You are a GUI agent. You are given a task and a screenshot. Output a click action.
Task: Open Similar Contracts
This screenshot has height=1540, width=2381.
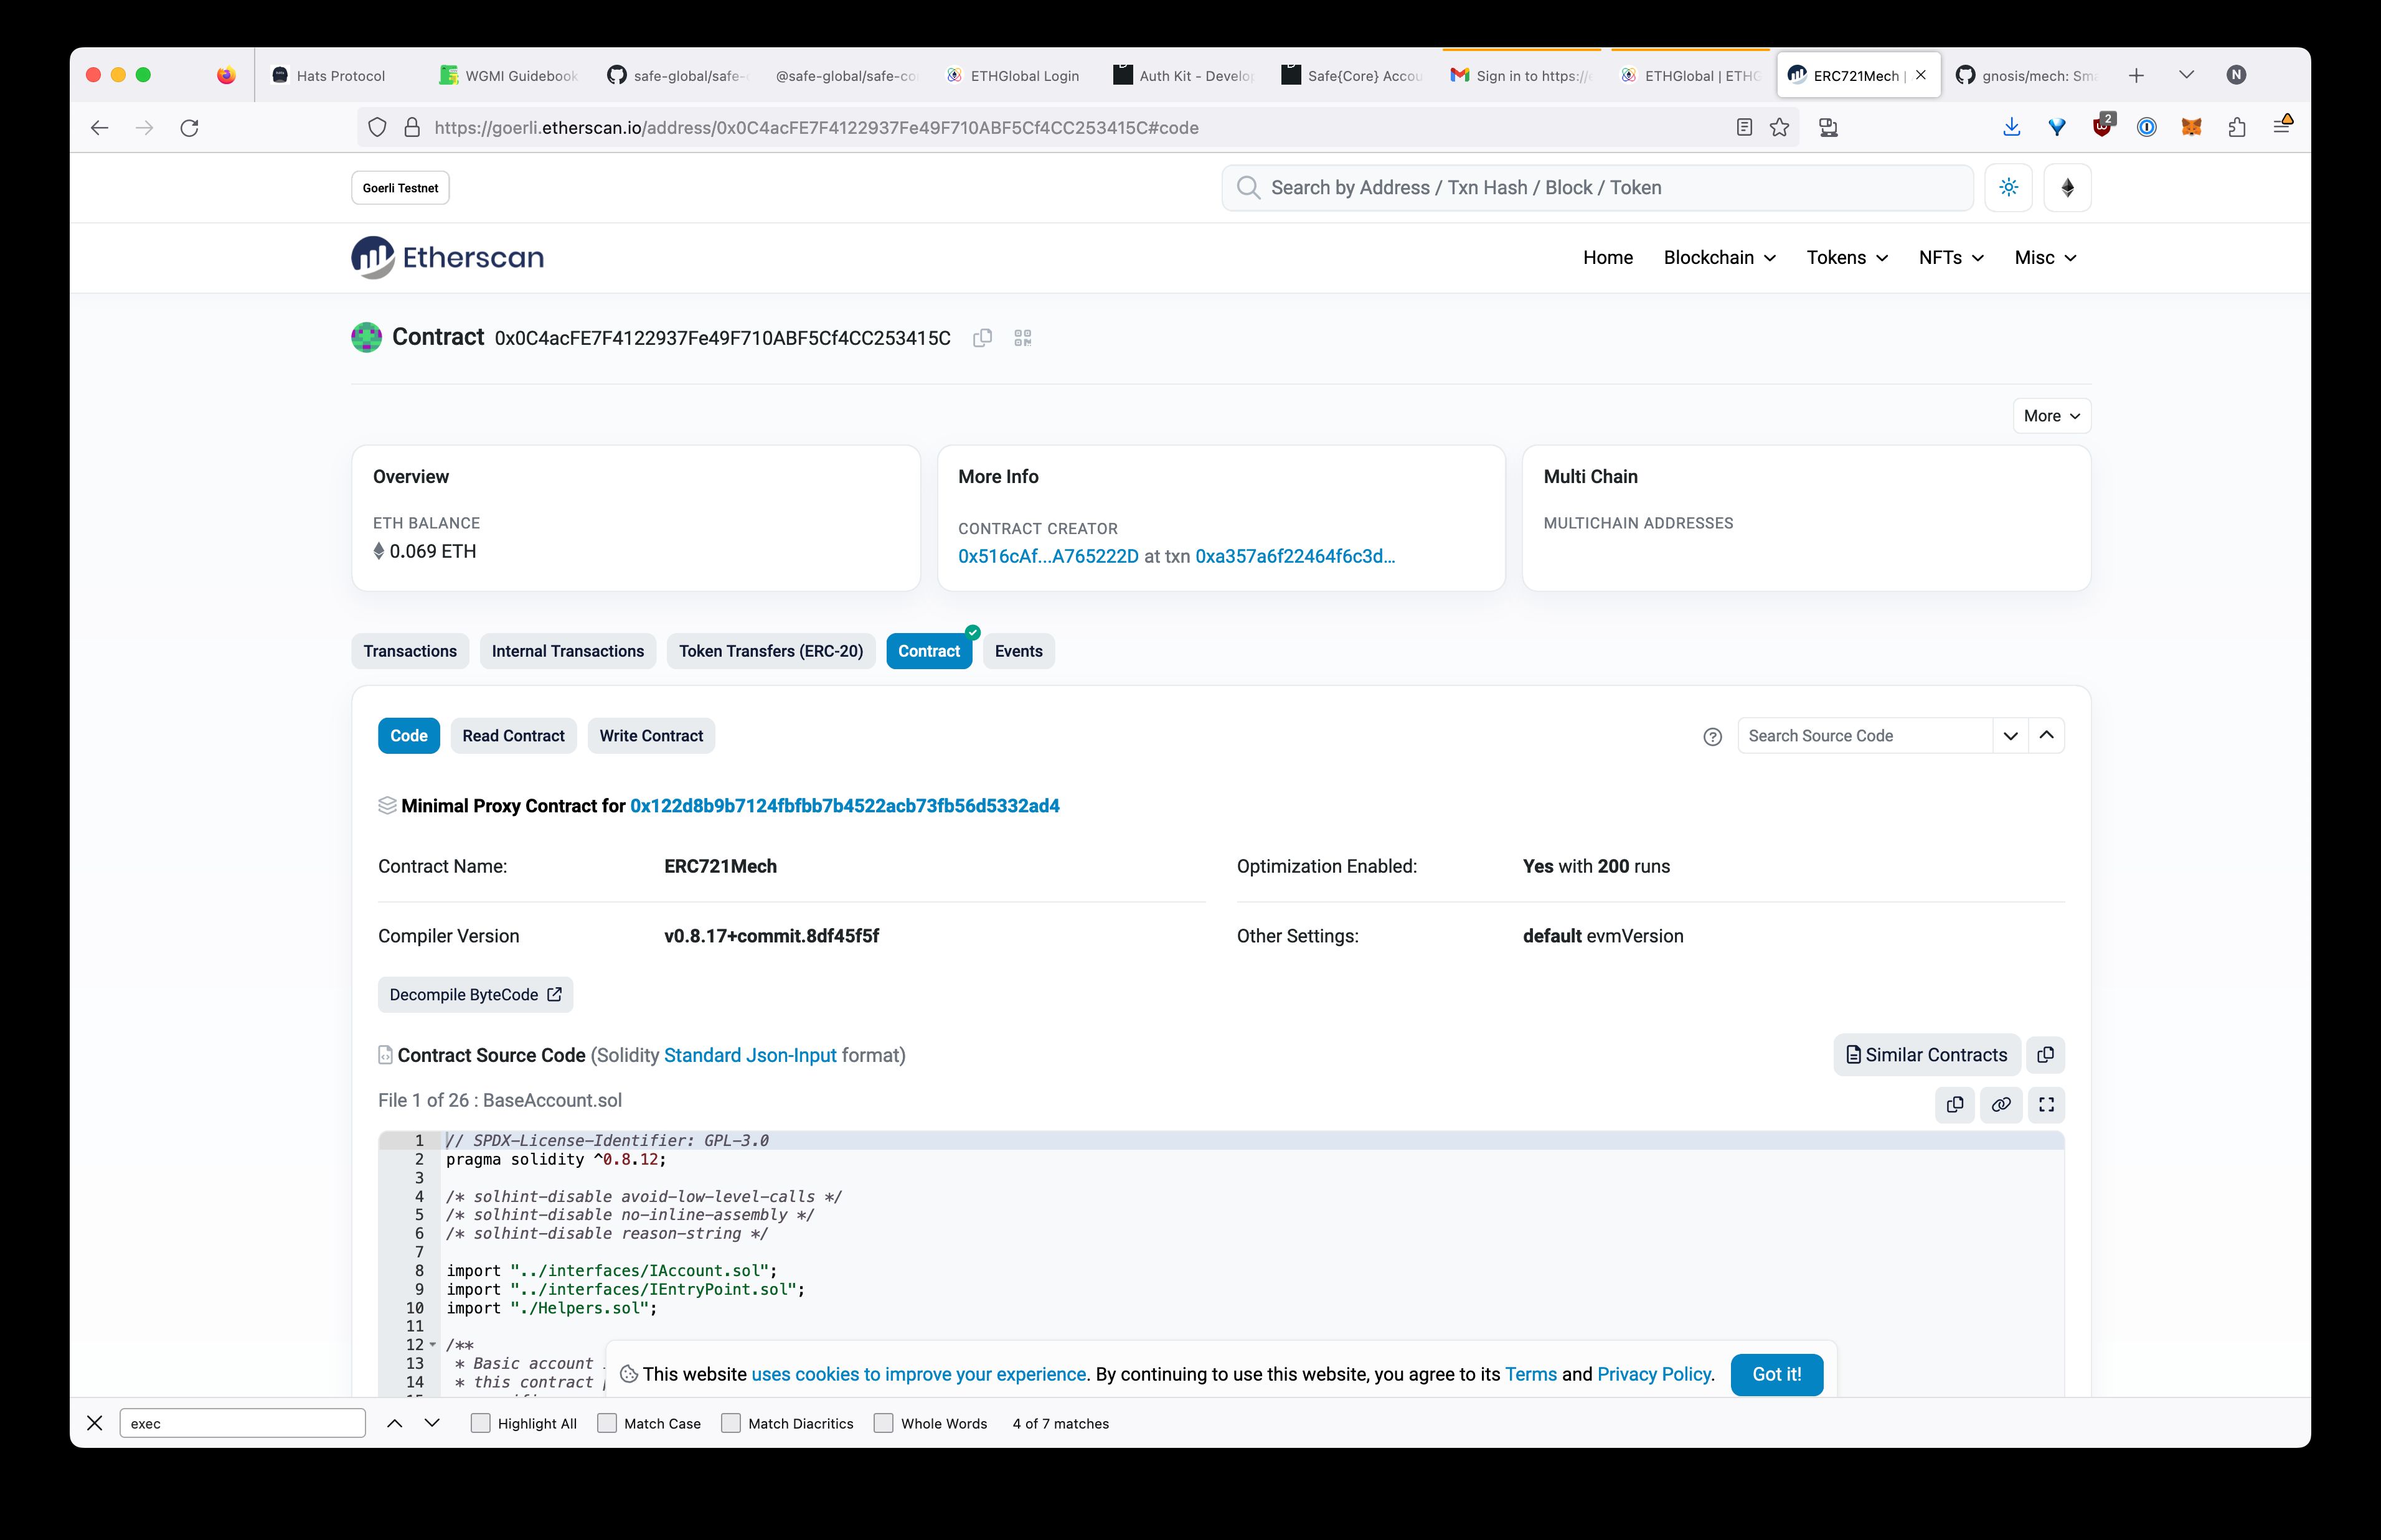pos(1927,1055)
